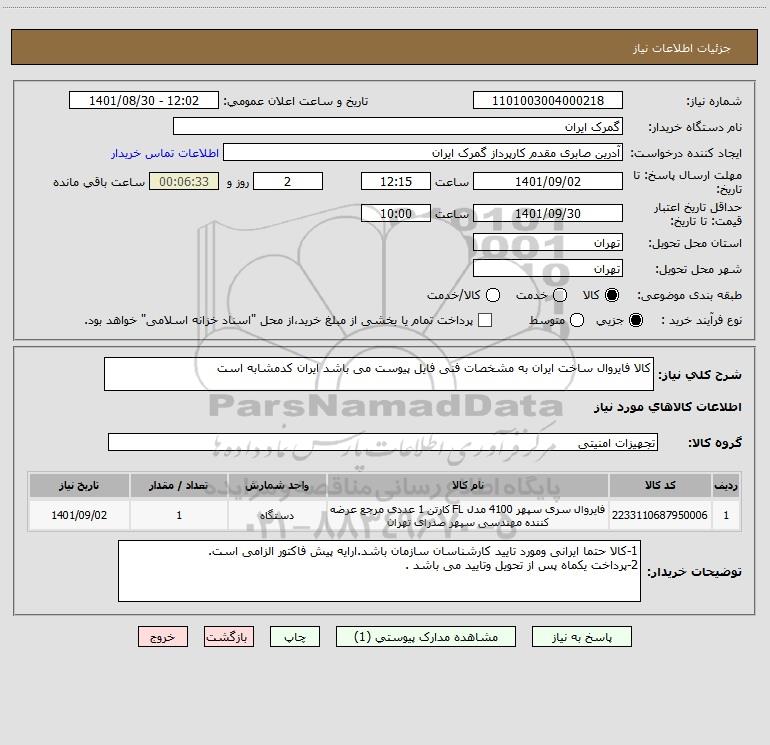Click the گروه کالا field تجهیزات امنیتی
Screen dimensions: 770x745
383,442
